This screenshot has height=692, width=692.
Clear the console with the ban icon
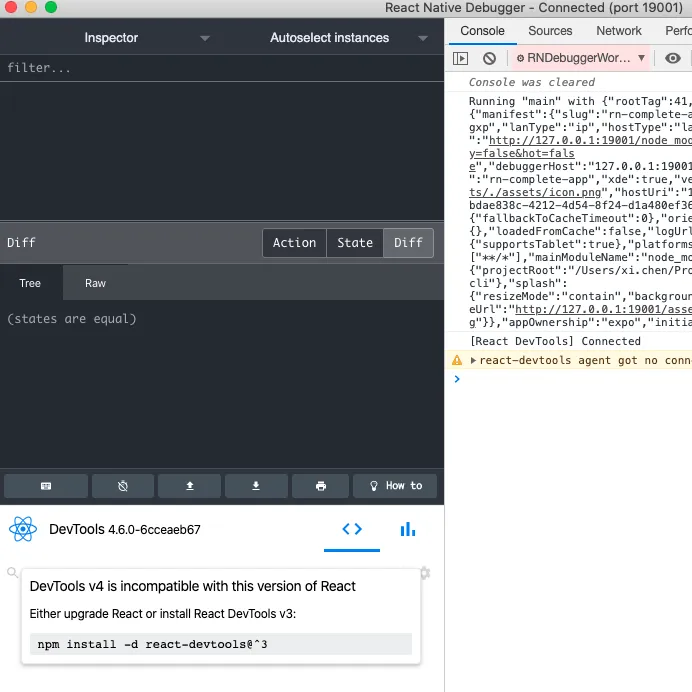(x=489, y=58)
